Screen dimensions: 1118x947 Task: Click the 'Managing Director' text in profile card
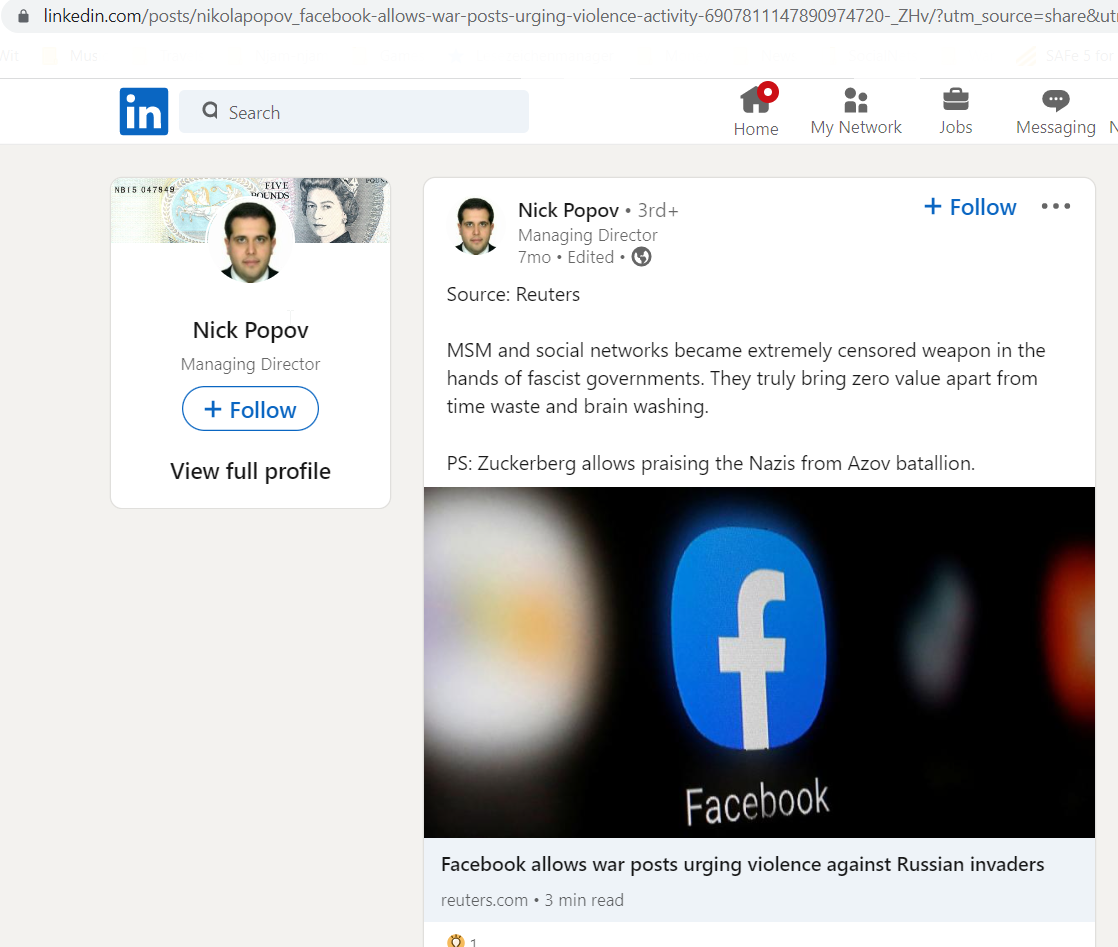[250, 364]
